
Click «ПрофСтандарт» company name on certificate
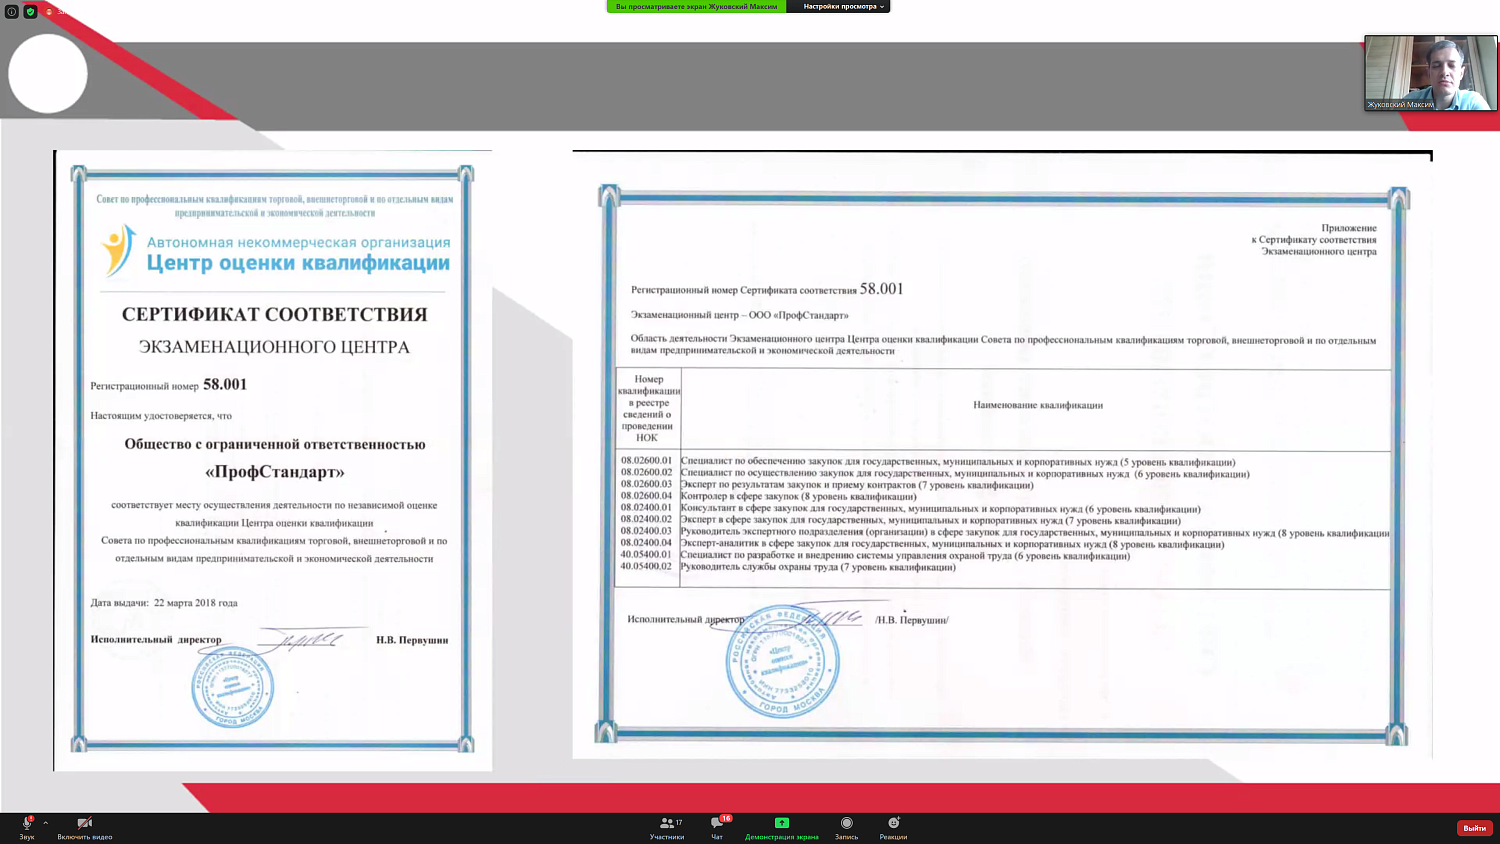pos(275,472)
